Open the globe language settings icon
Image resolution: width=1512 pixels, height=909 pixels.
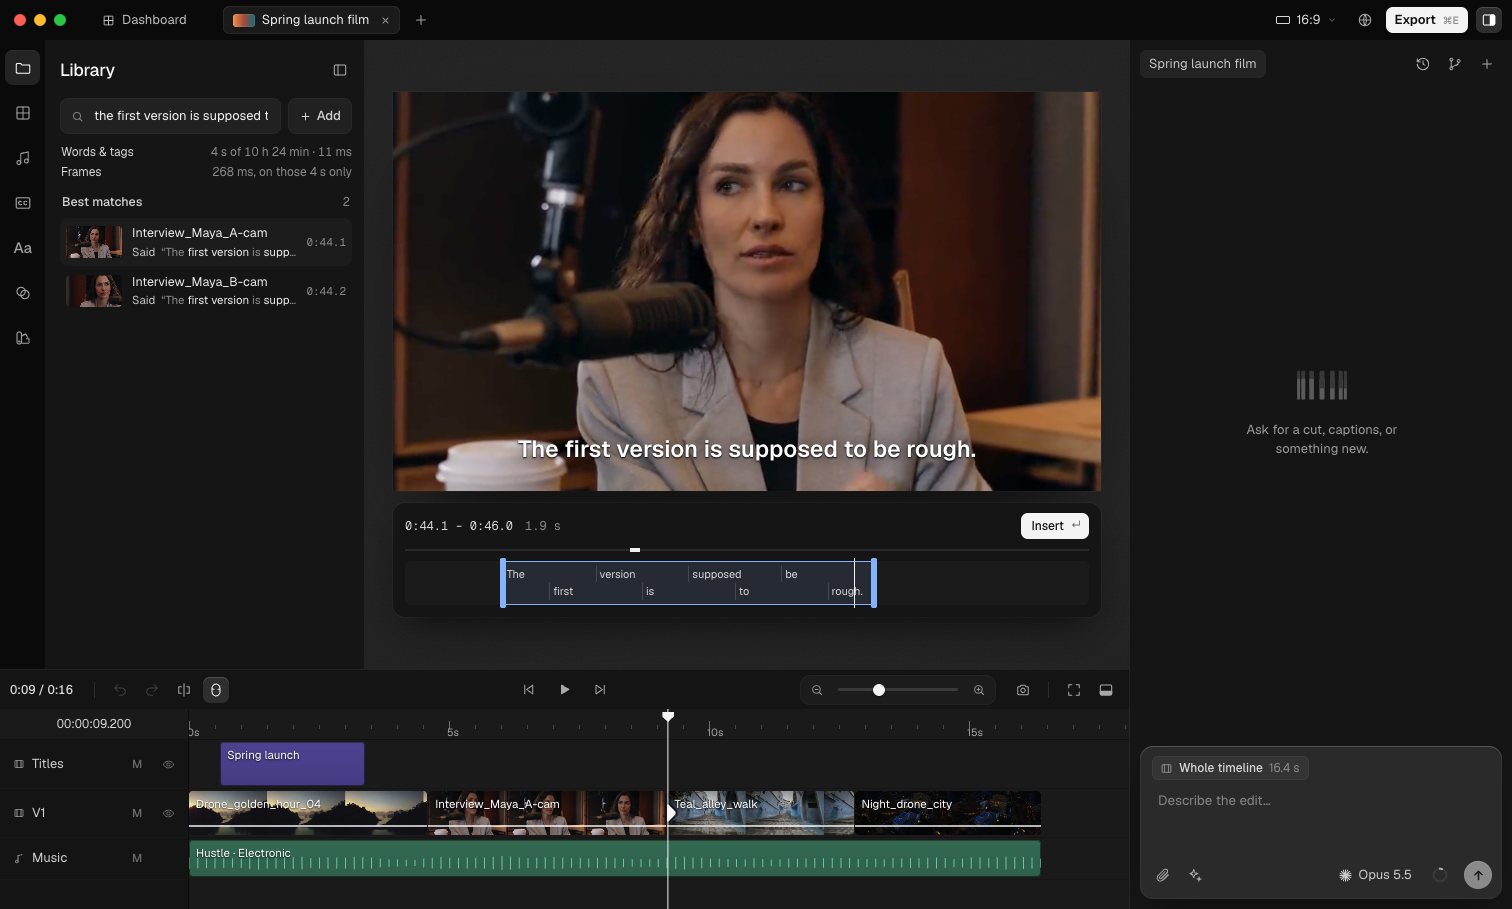tap(1365, 20)
